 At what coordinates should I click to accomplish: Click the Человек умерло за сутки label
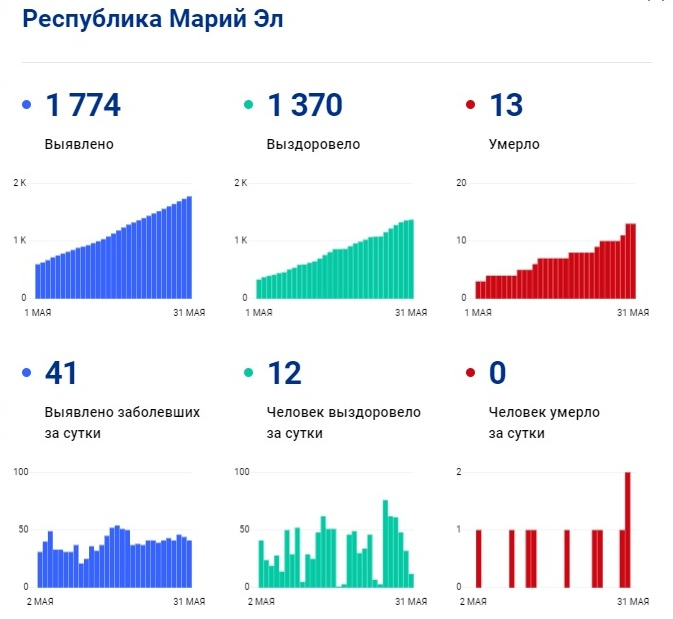click(x=543, y=423)
